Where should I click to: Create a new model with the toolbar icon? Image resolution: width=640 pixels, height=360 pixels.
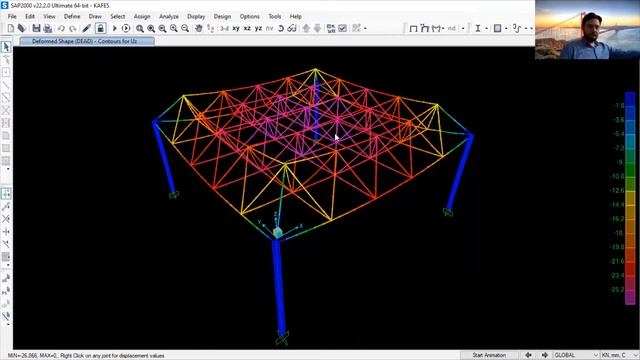[11, 28]
